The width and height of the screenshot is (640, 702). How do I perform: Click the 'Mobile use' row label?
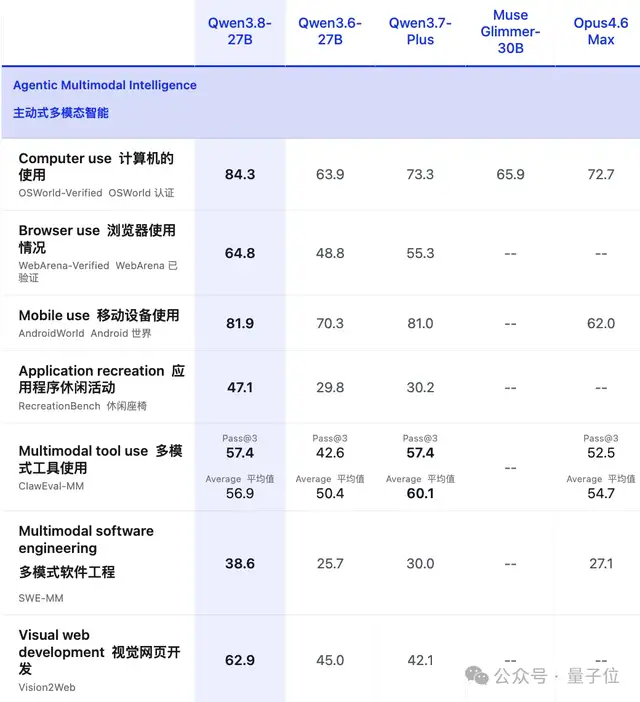54,316
